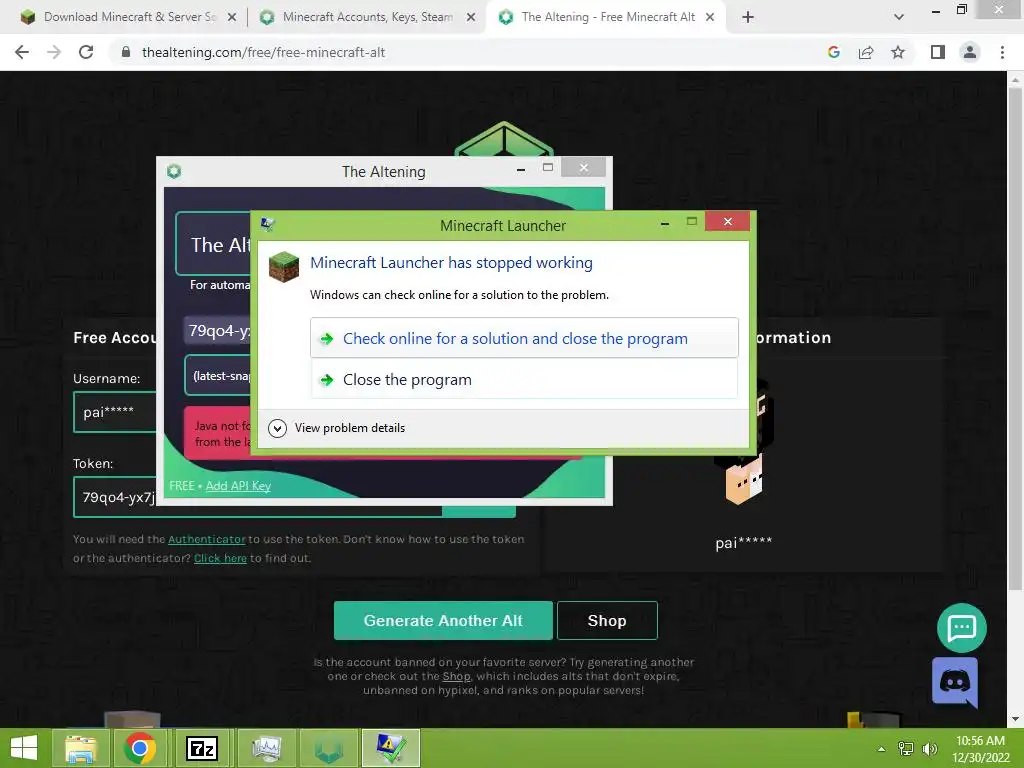Screen dimensions: 1024x768
Task: Close The Altening authenticator window
Action: [583, 168]
